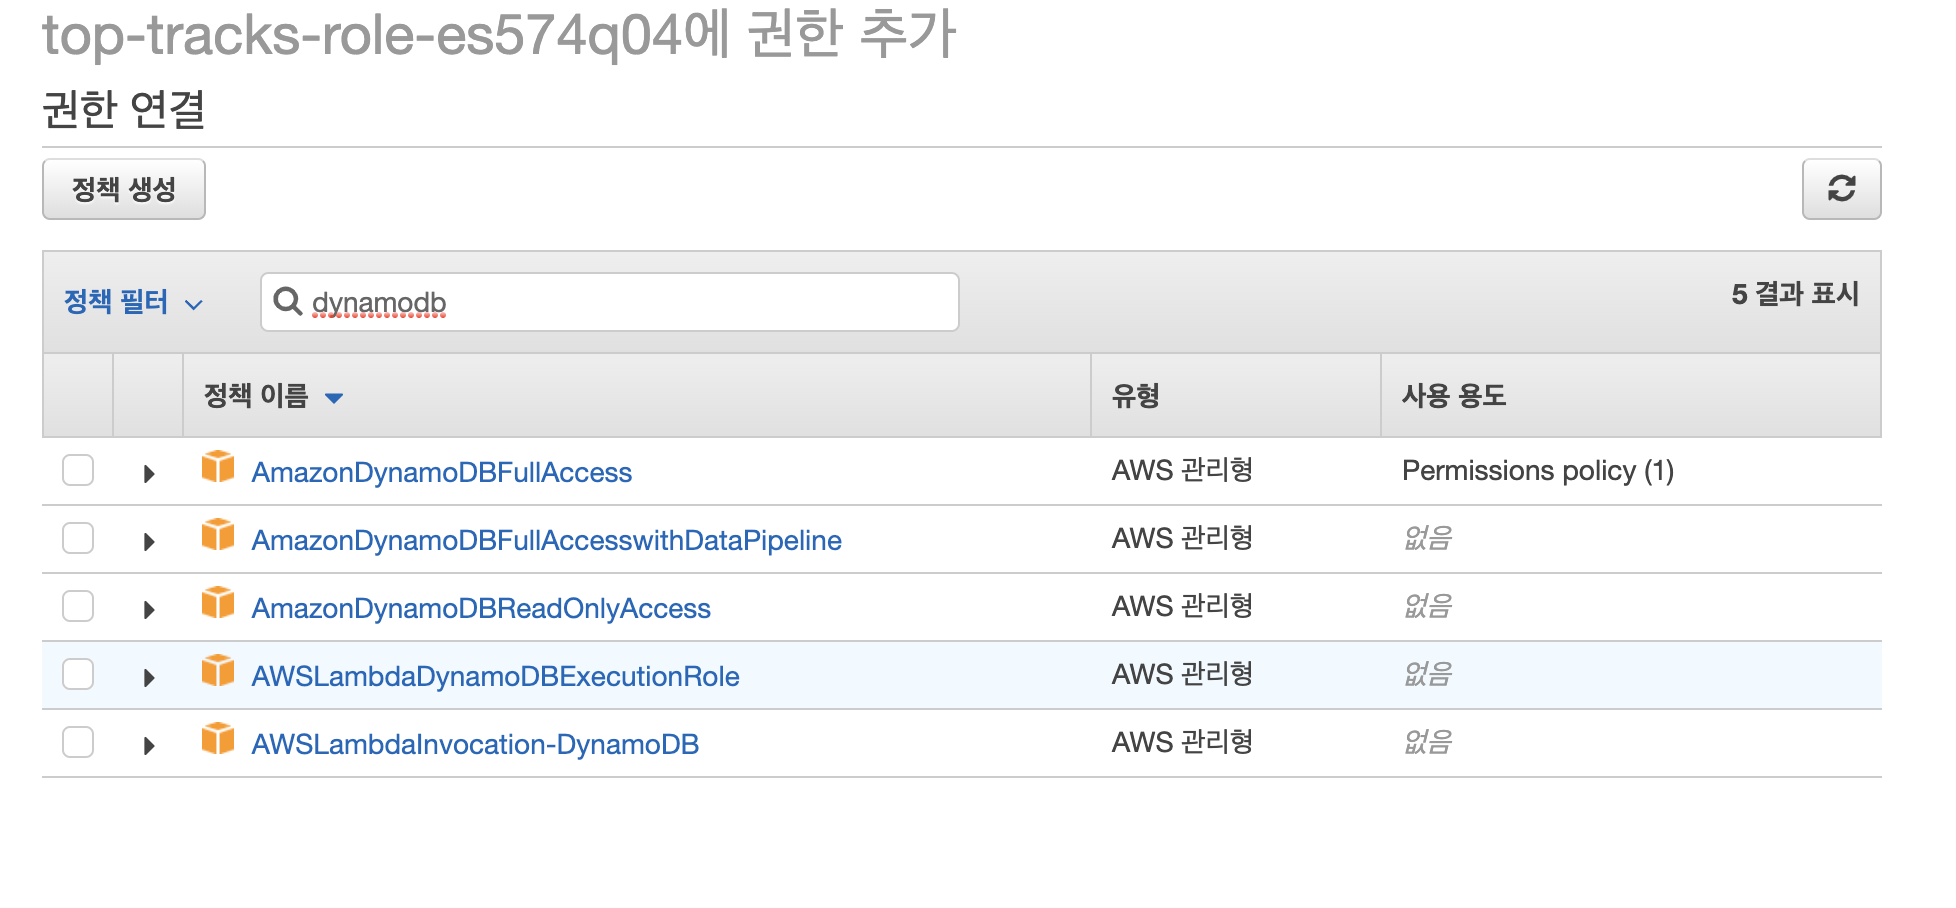The width and height of the screenshot is (1956, 908).
Task: Expand the AmazonDynamoDBFullAccess policy details
Action: (x=149, y=474)
